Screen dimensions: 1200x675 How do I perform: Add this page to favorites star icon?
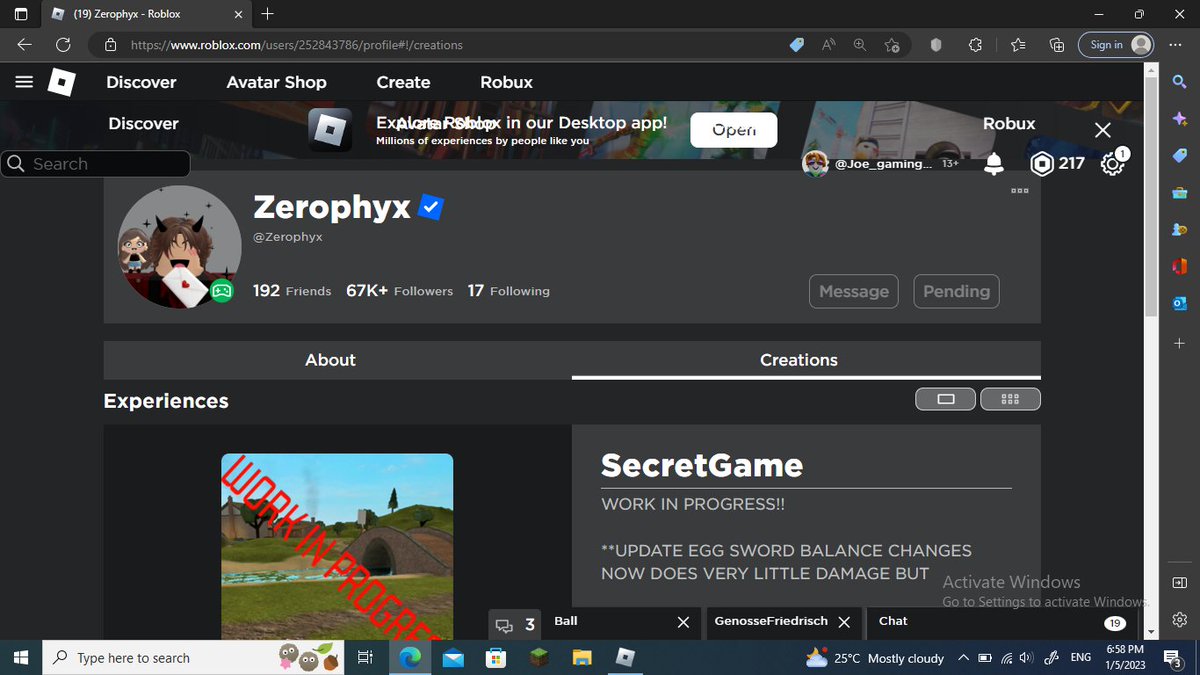(892, 45)
